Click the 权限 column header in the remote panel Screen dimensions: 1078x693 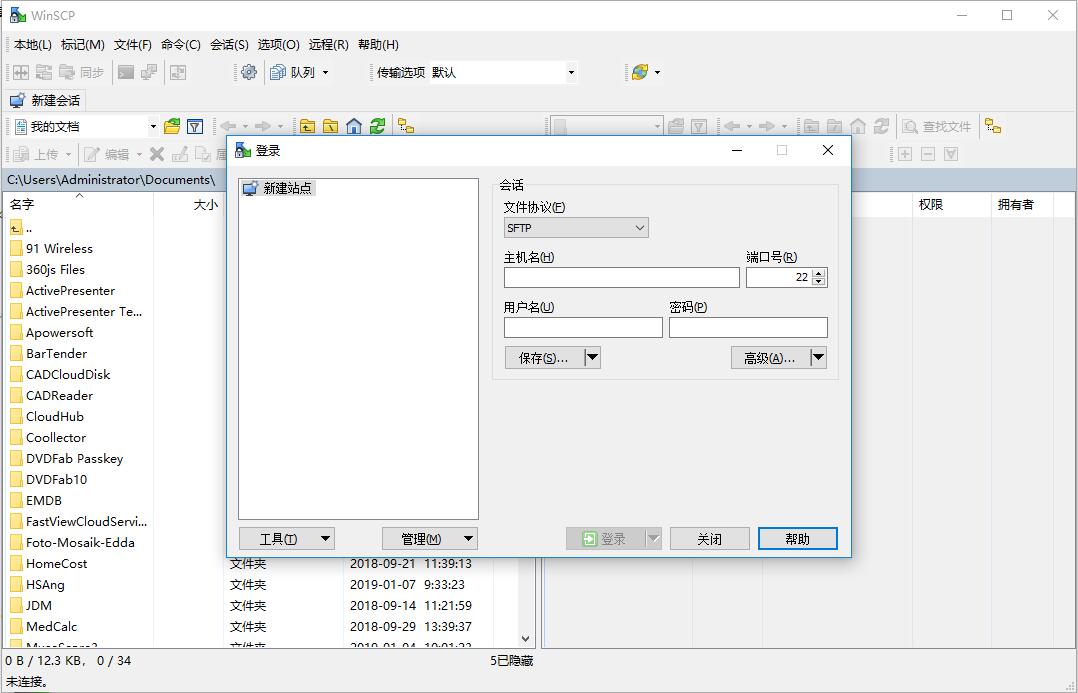[951, 204]
